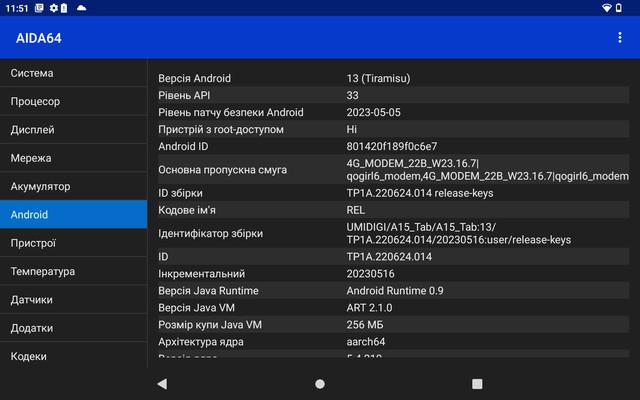Image resolution: width=640 pixels, height=400 pixels.
Task: Select the incremental value 20230516
Action: tap(370, 273)
